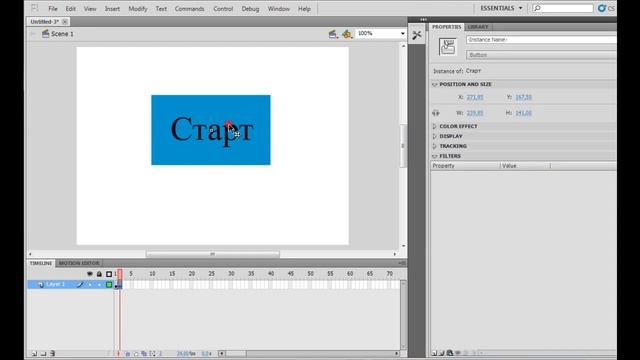Close the Untitled-3 document tab
Image resolution: width=640 pixels, height=360 pixels.
pyautogui.click(x=64, y=22)
